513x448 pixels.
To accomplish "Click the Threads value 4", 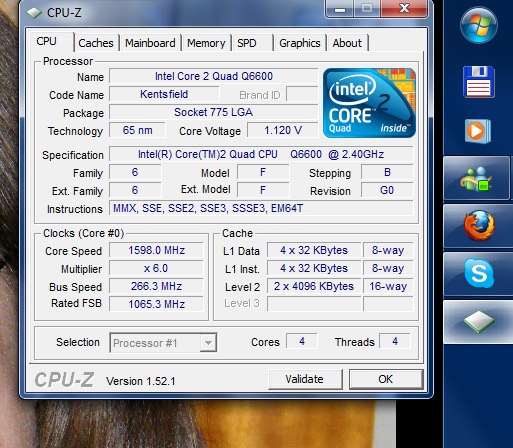I will click(395, 341).
